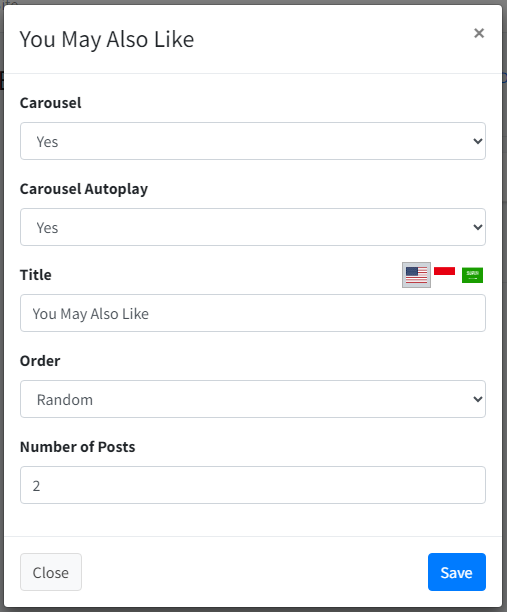Click into the Number of Posts field
Viewport: 507px width, 612px height.
pyautogui.click(x=253, y=485)
